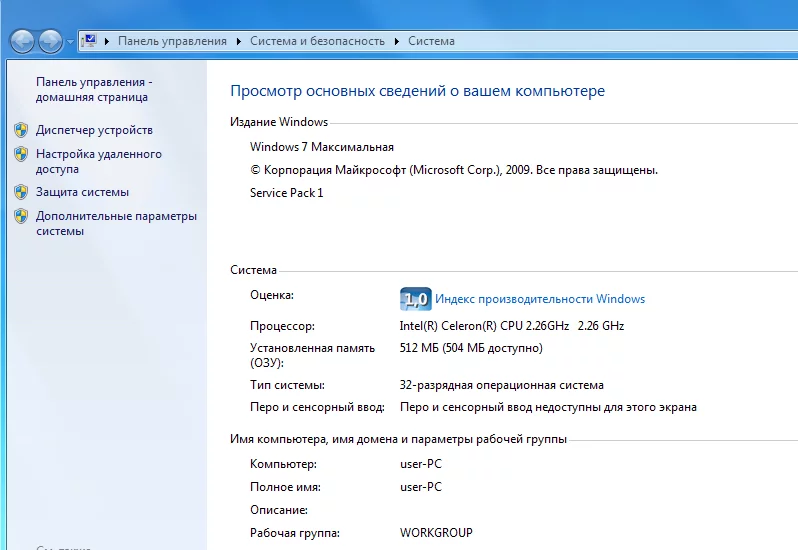The width and height of the screenshot is (798, 550).
Task: Click the 'Рабочая группа:' label
Action: tap(295, 533)
